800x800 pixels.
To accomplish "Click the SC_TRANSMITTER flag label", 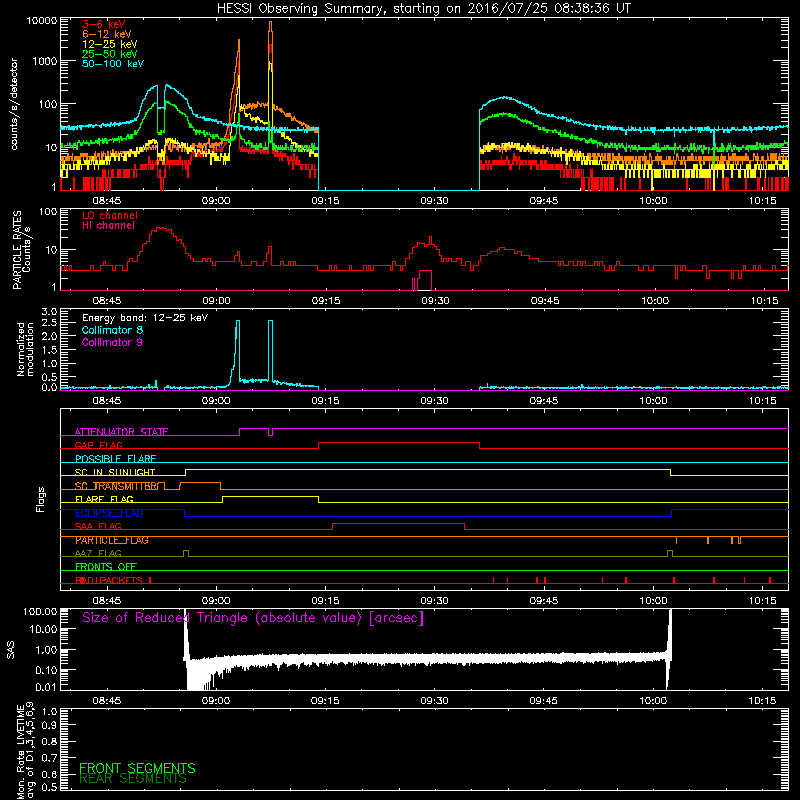I will click(116, 486).
